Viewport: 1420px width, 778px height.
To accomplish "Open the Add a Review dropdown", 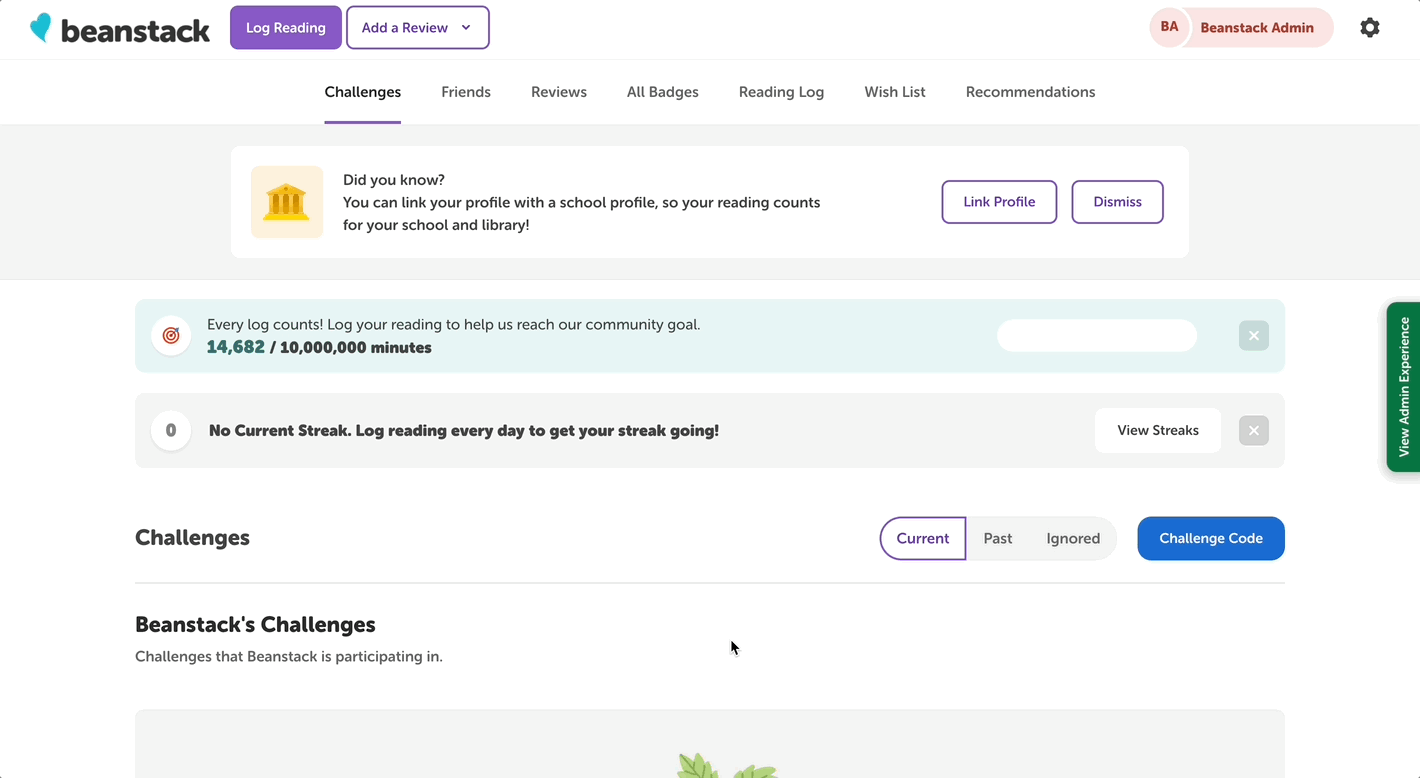I will pos(417,27).
